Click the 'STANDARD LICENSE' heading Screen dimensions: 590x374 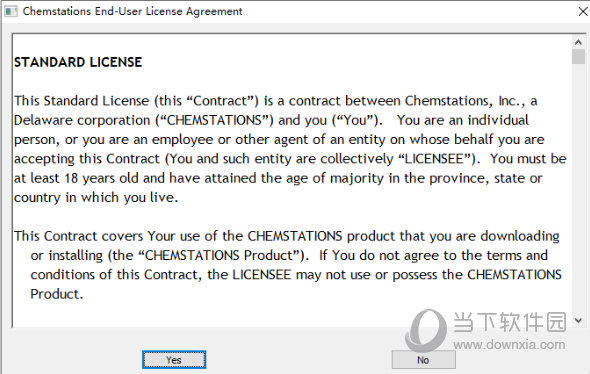pyautogui.click(x=78, y=62)
